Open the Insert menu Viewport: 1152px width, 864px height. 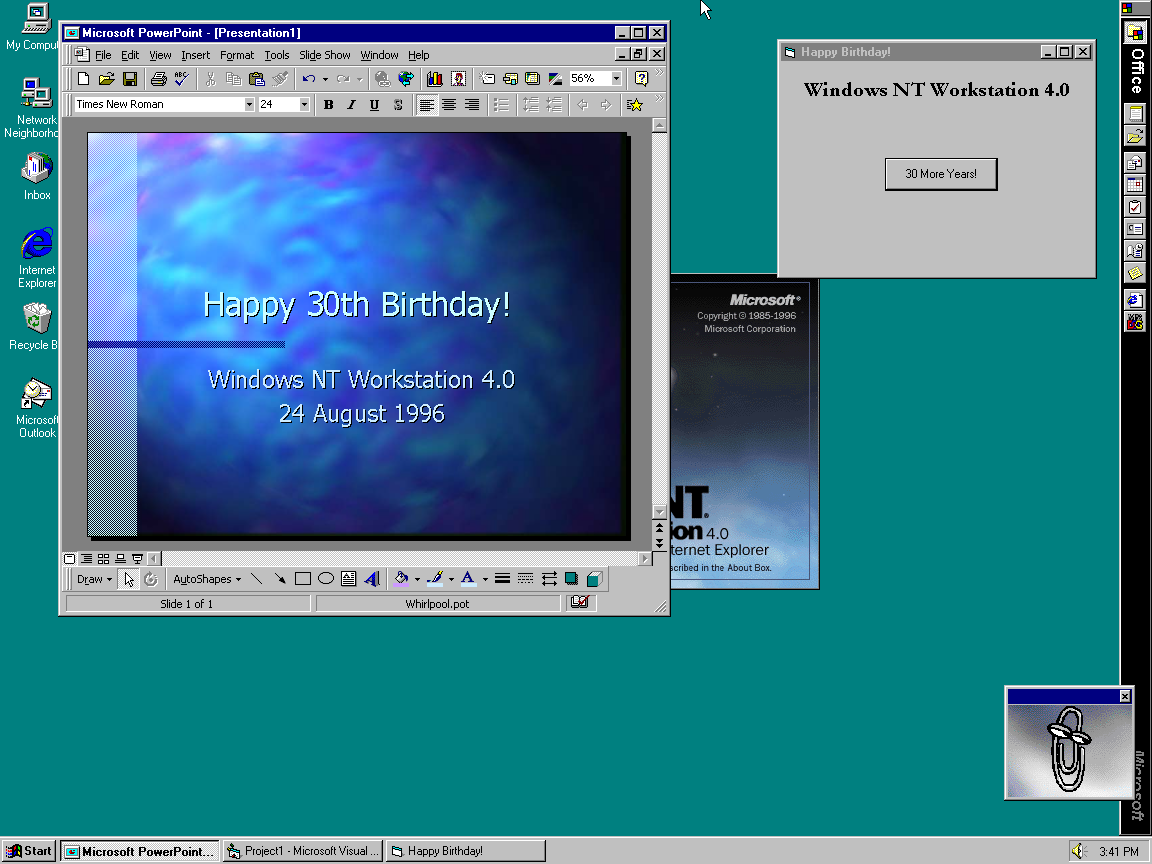click(x=195, y=55)
